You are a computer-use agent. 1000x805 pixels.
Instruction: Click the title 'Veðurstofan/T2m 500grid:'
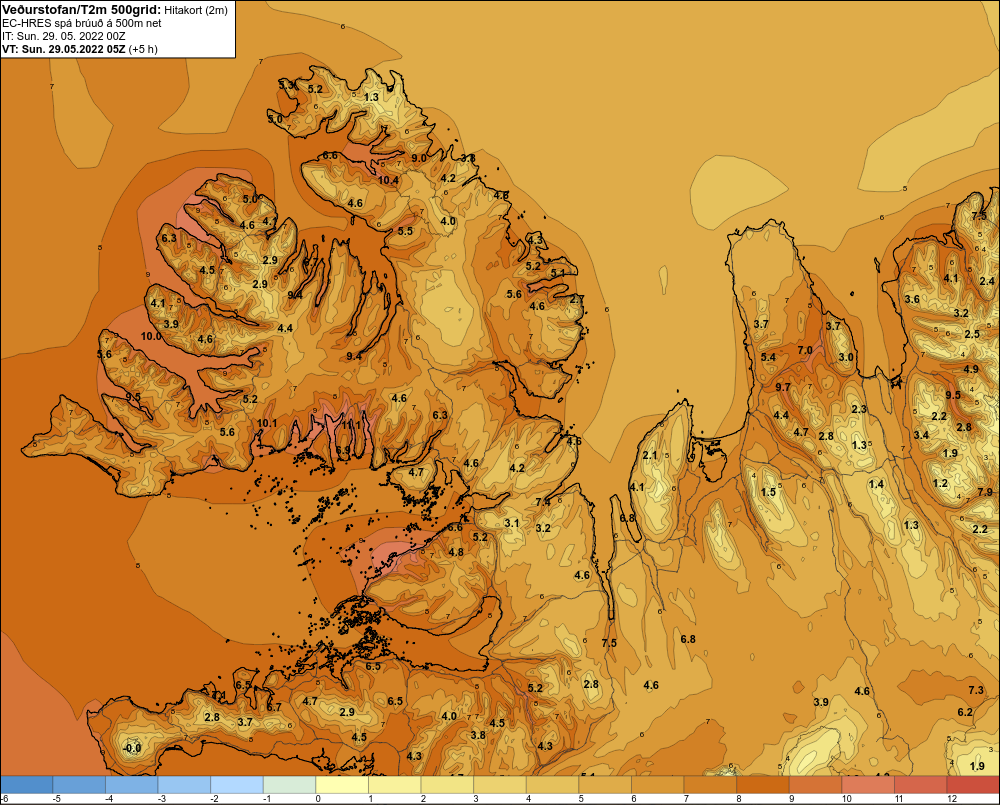[82, 10]
